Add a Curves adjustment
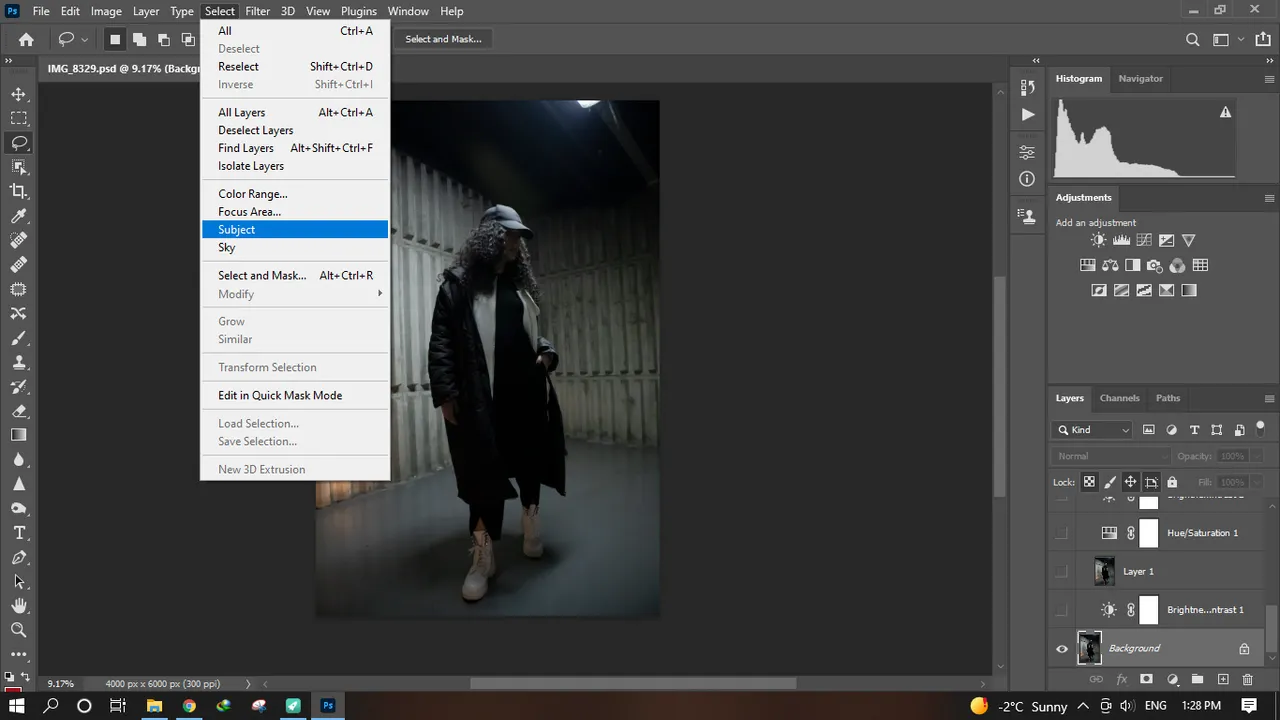The width and height of the screenshot is (1280, 720). [x=1143, y=240]
